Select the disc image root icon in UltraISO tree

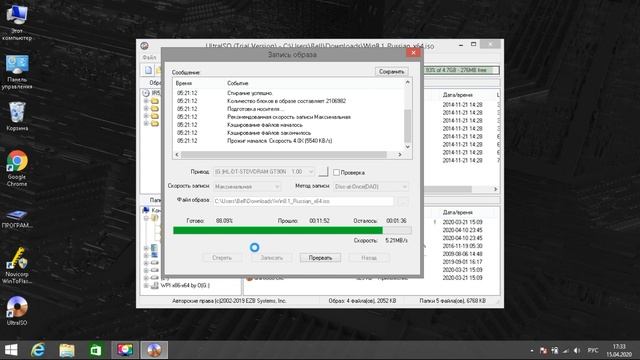tap(146, 93)
